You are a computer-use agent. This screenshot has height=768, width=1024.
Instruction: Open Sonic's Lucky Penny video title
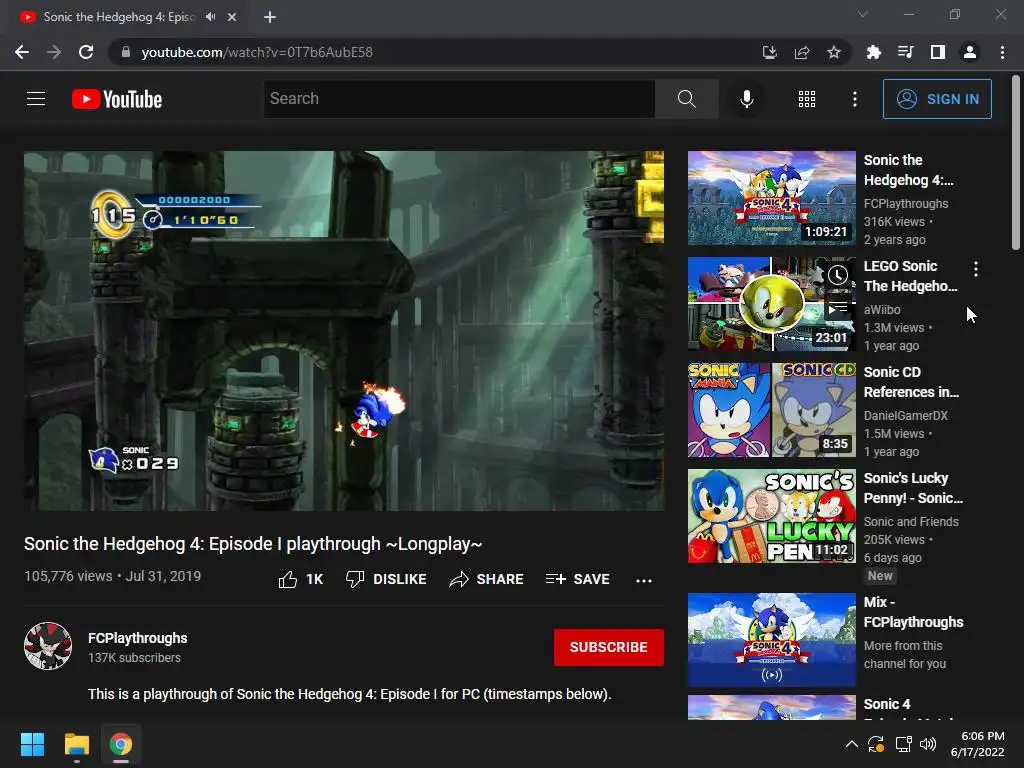point(913,488)
